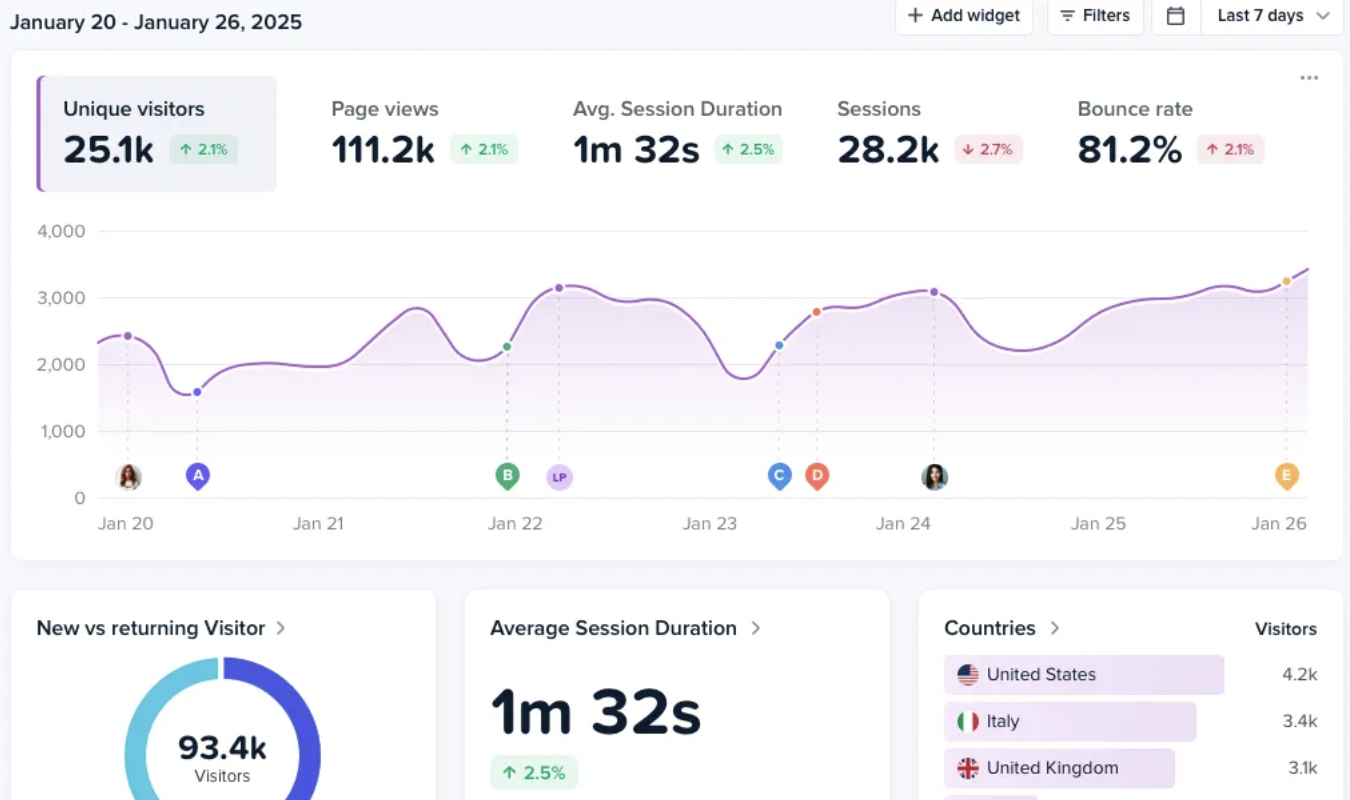Click the United States country bar
Screen dimensions: 1350x800
(1083, 675)
